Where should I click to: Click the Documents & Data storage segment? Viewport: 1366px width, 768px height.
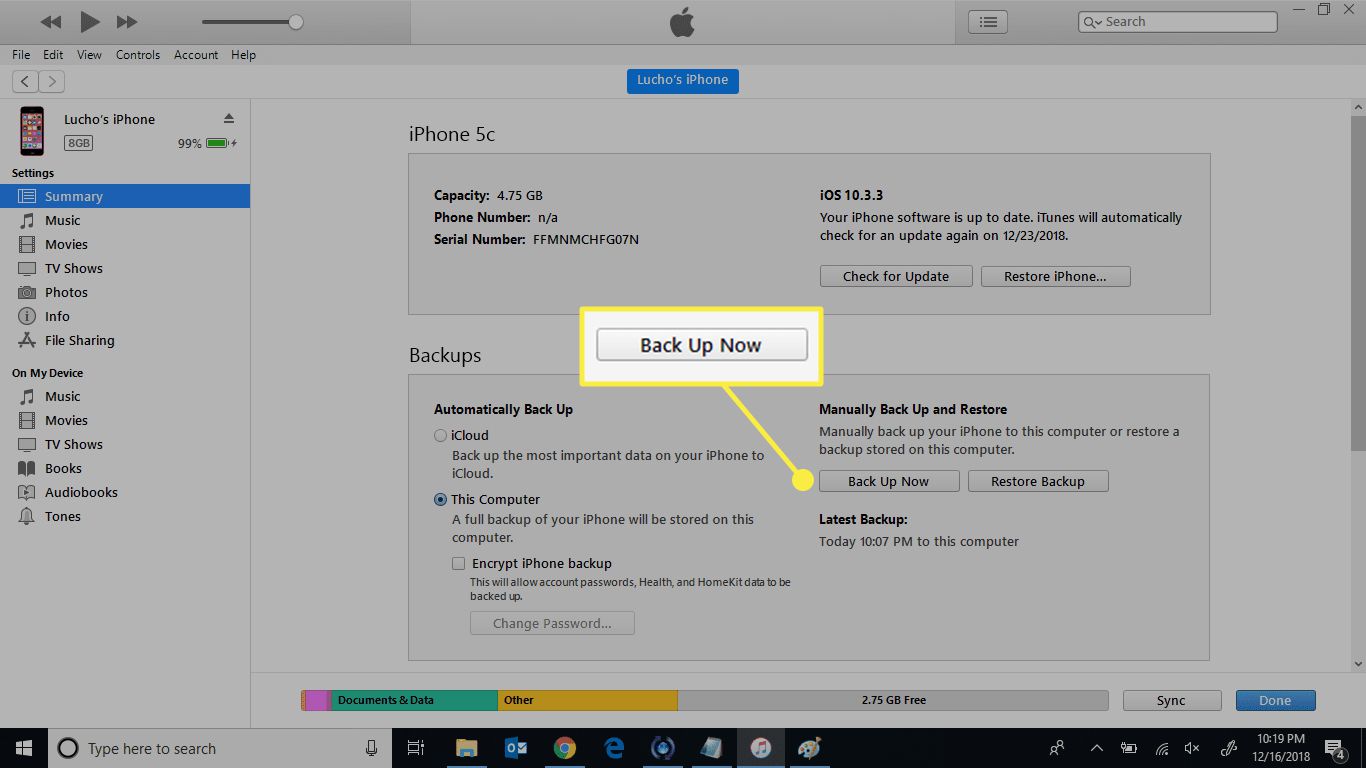tap(414, 700)
